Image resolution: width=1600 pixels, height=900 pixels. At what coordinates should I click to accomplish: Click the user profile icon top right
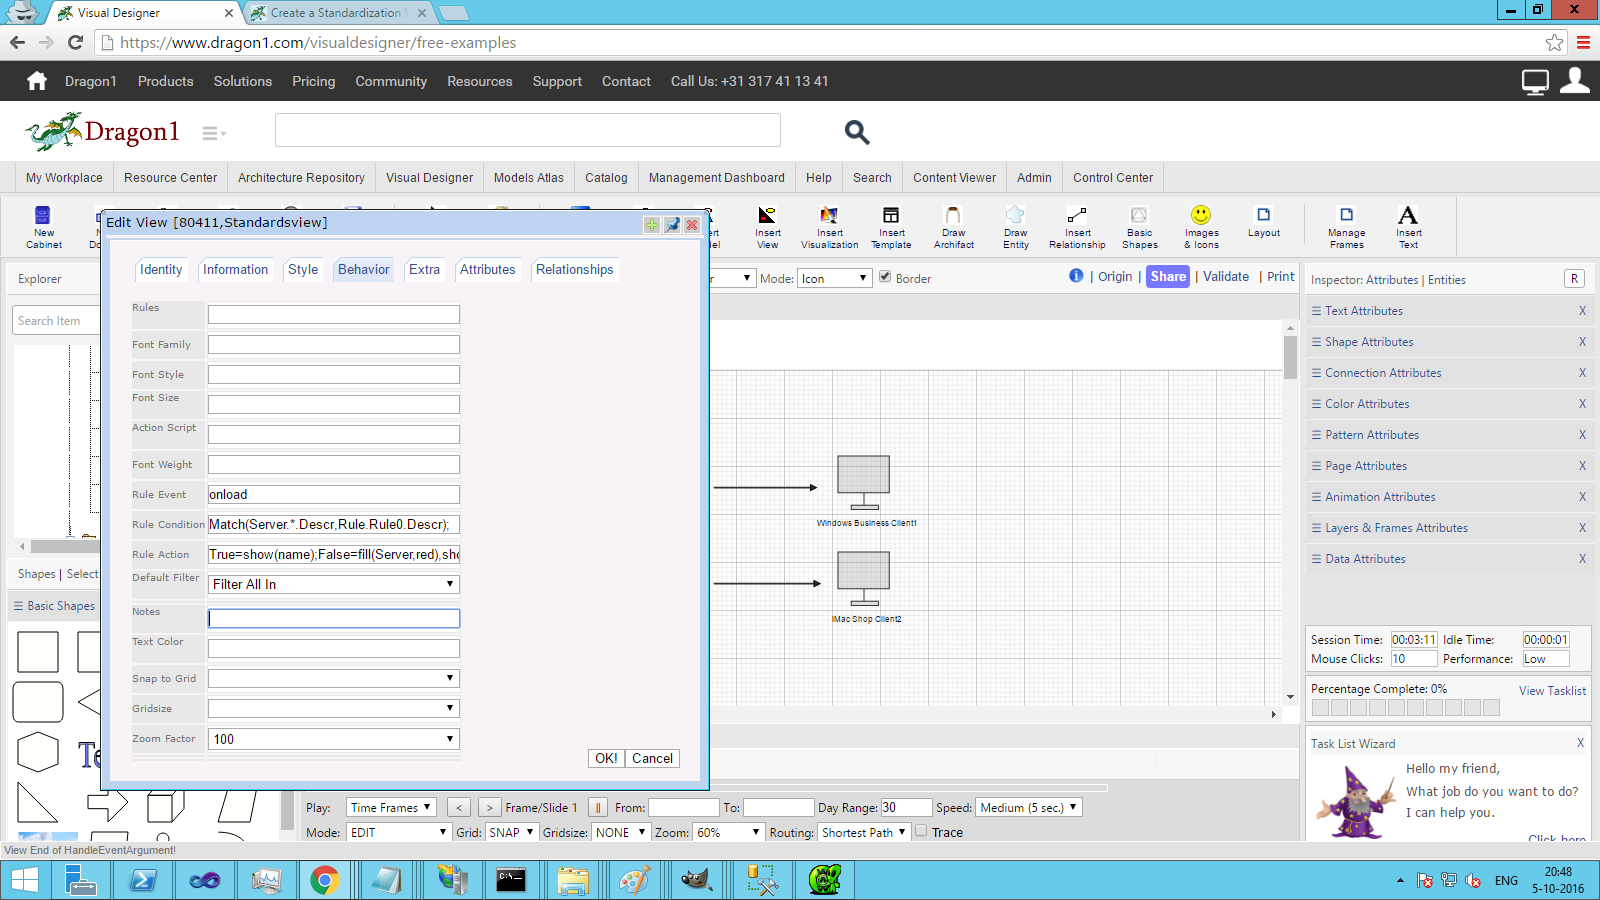(x=1574, y=80)
